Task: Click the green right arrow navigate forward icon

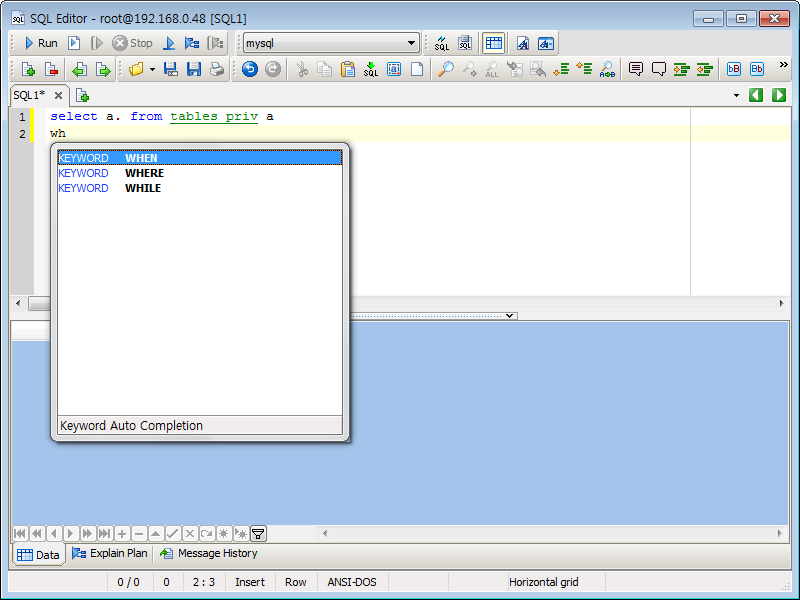Action: 103,69
